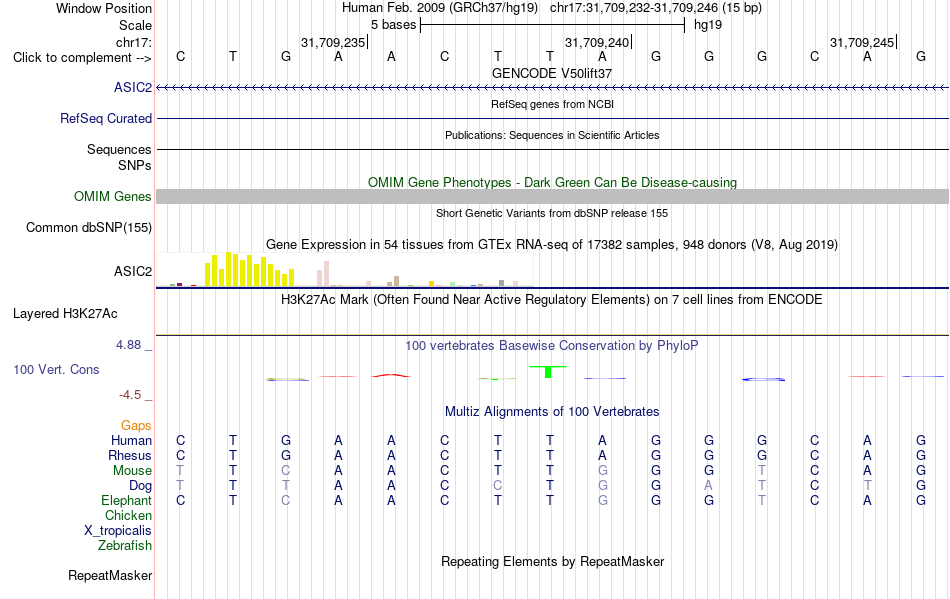Image resolution: width=950 pixels, height=599 pixels.
Task: Click the PhyloP Basewise Conservation title
Action: click(552, 346)
